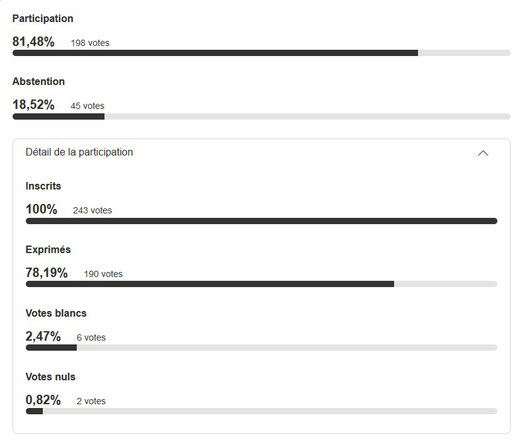Click the Abstention progress bar
Image resolution: width=520 pixels, height=442 pixels.
[x=261, y=116]
